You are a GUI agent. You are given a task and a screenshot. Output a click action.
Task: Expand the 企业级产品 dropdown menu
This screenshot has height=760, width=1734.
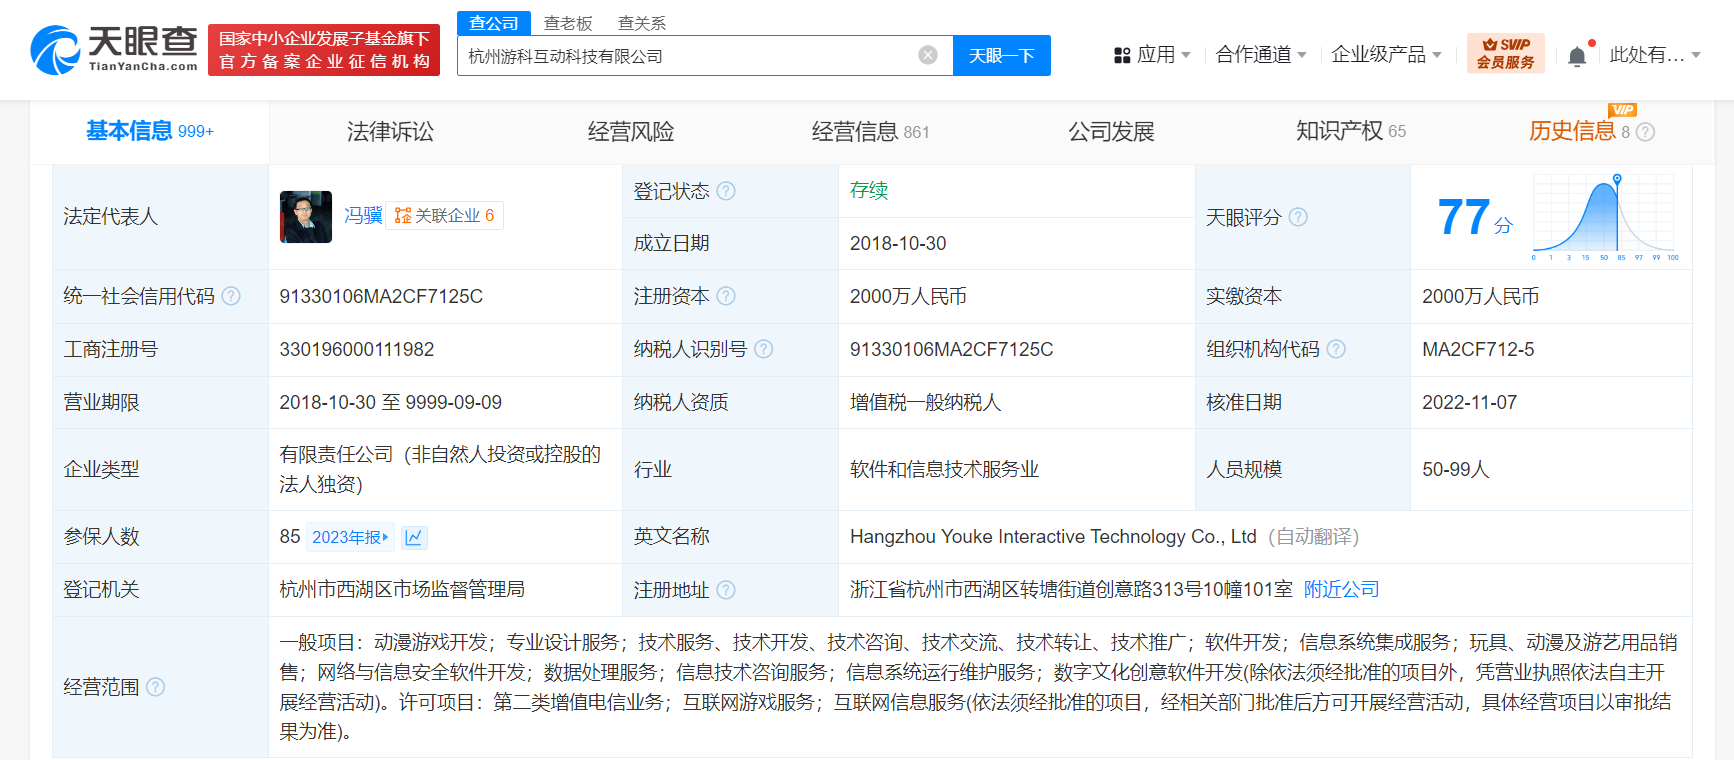pyautogui.click(x=1386, y=55)
